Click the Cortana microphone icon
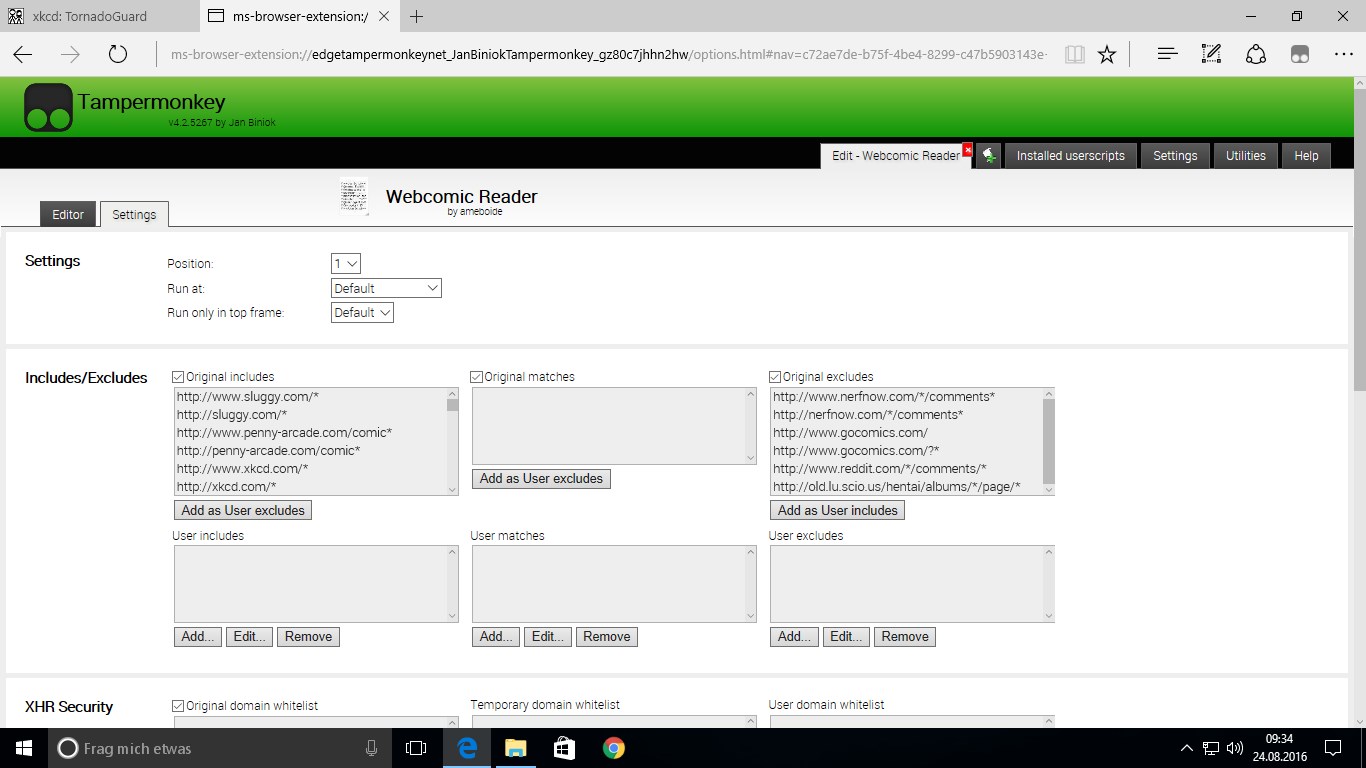 pos(371,748)
